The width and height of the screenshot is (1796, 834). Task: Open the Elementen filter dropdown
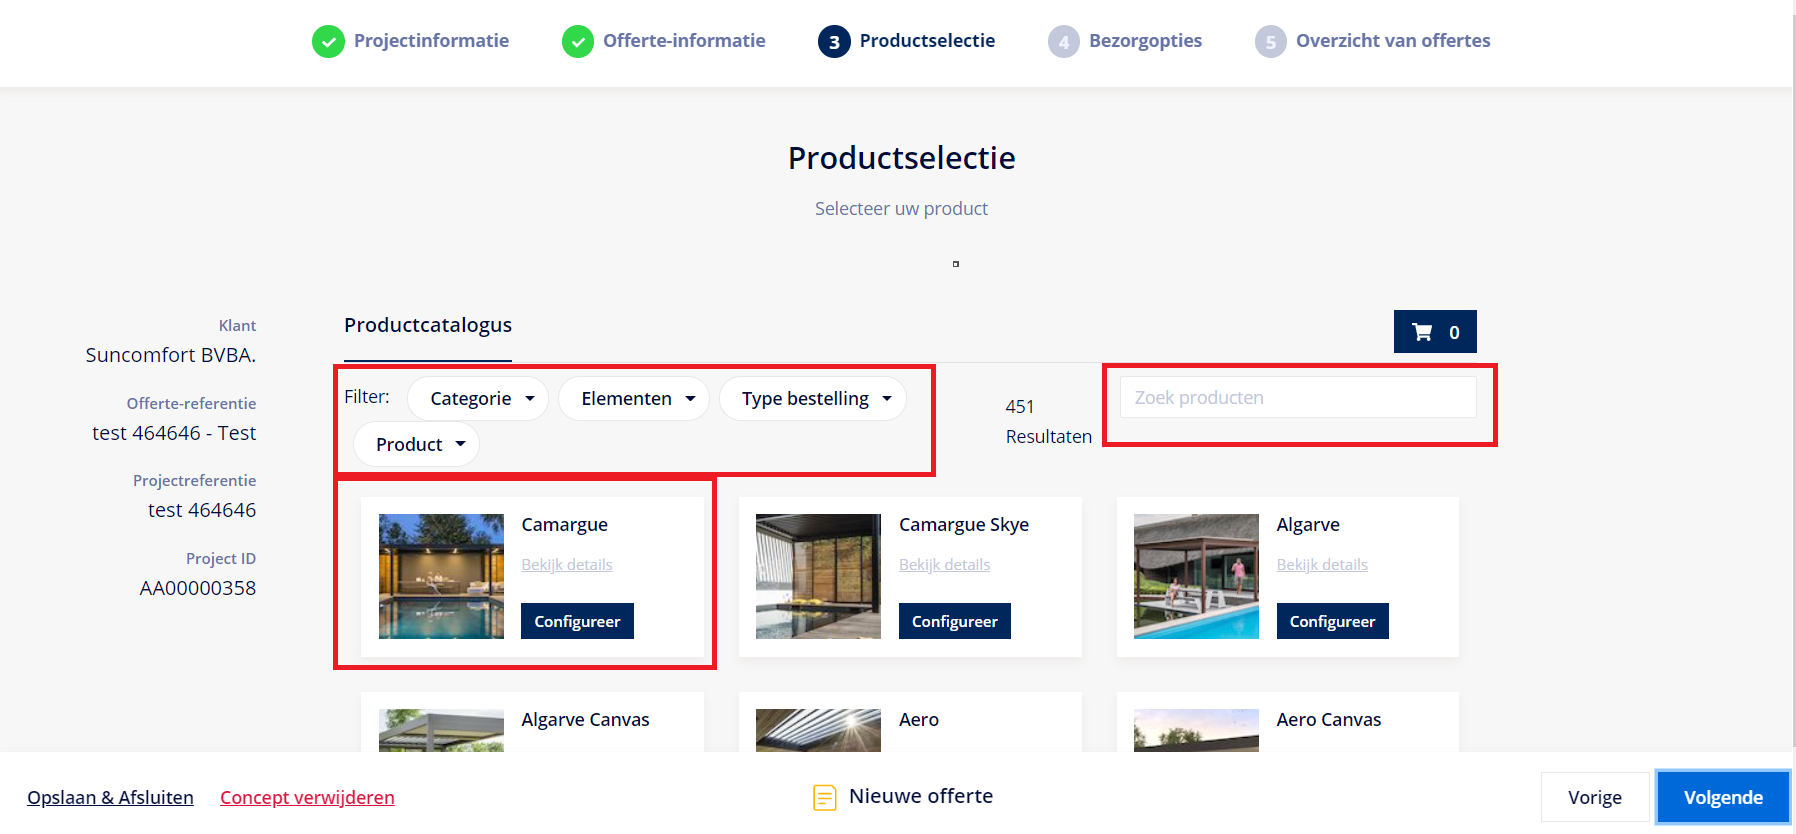click(634, 399)
